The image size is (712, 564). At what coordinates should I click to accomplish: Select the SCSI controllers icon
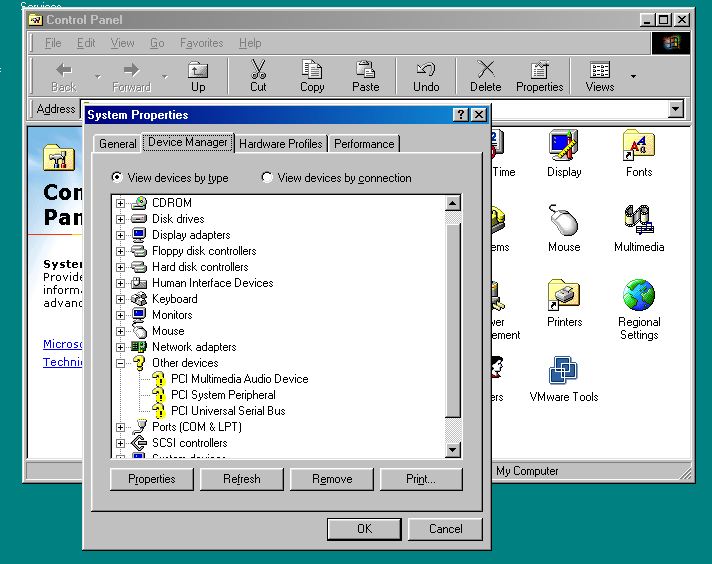pos(139,443)
